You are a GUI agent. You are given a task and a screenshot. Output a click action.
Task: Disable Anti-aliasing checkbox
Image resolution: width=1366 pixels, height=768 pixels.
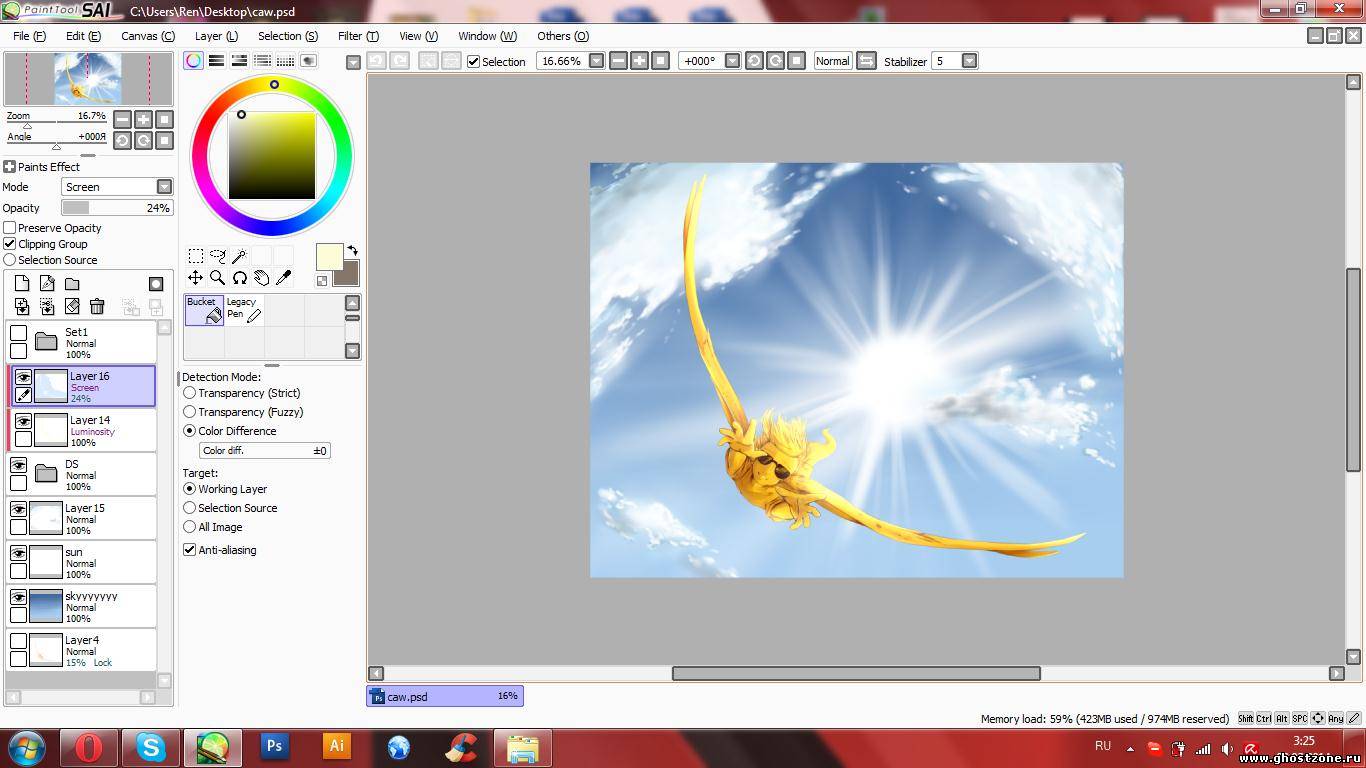[189, 550]
